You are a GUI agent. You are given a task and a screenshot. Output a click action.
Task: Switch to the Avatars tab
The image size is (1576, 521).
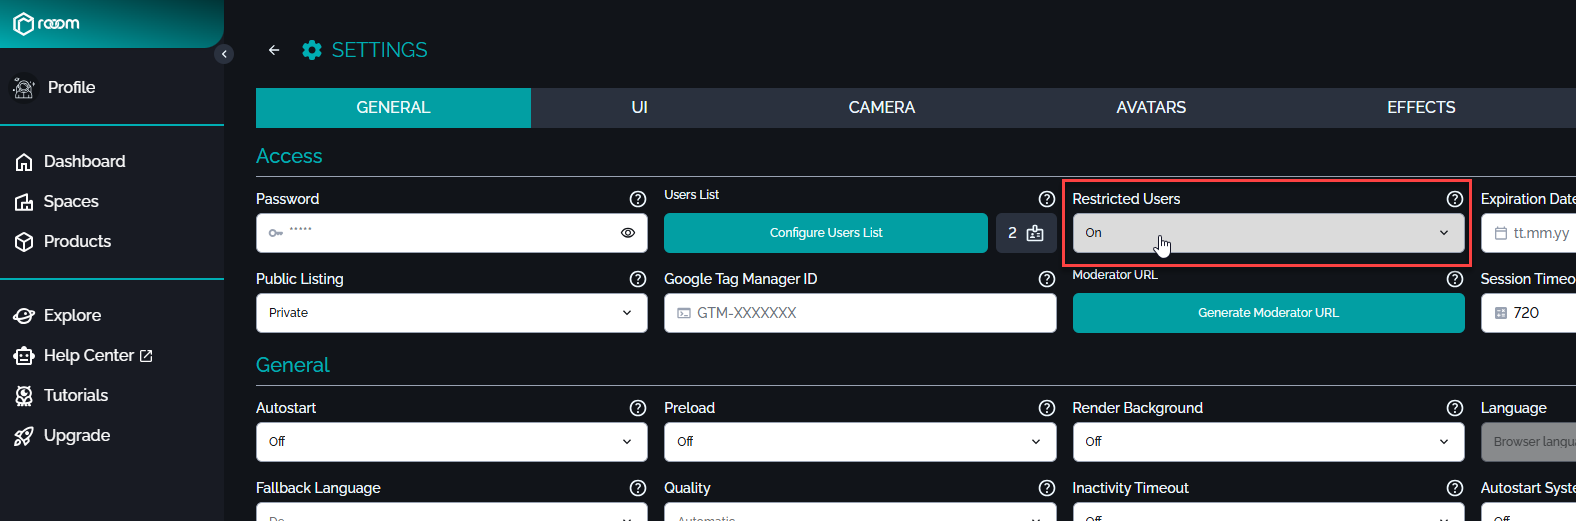tap(1150, 108)
